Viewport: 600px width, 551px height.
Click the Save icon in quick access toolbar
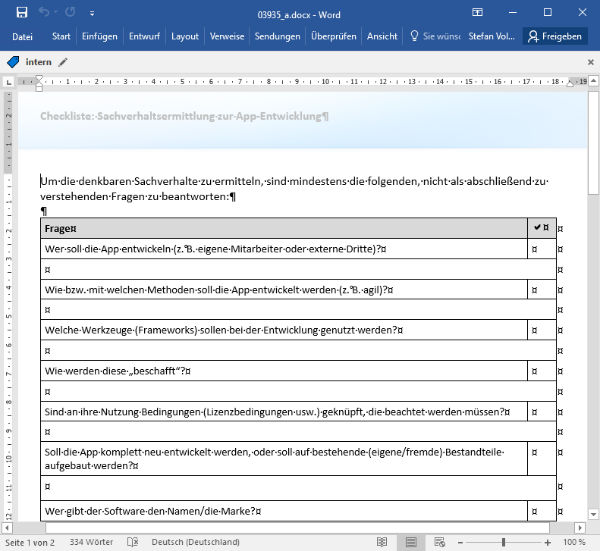tap(21, 12)
